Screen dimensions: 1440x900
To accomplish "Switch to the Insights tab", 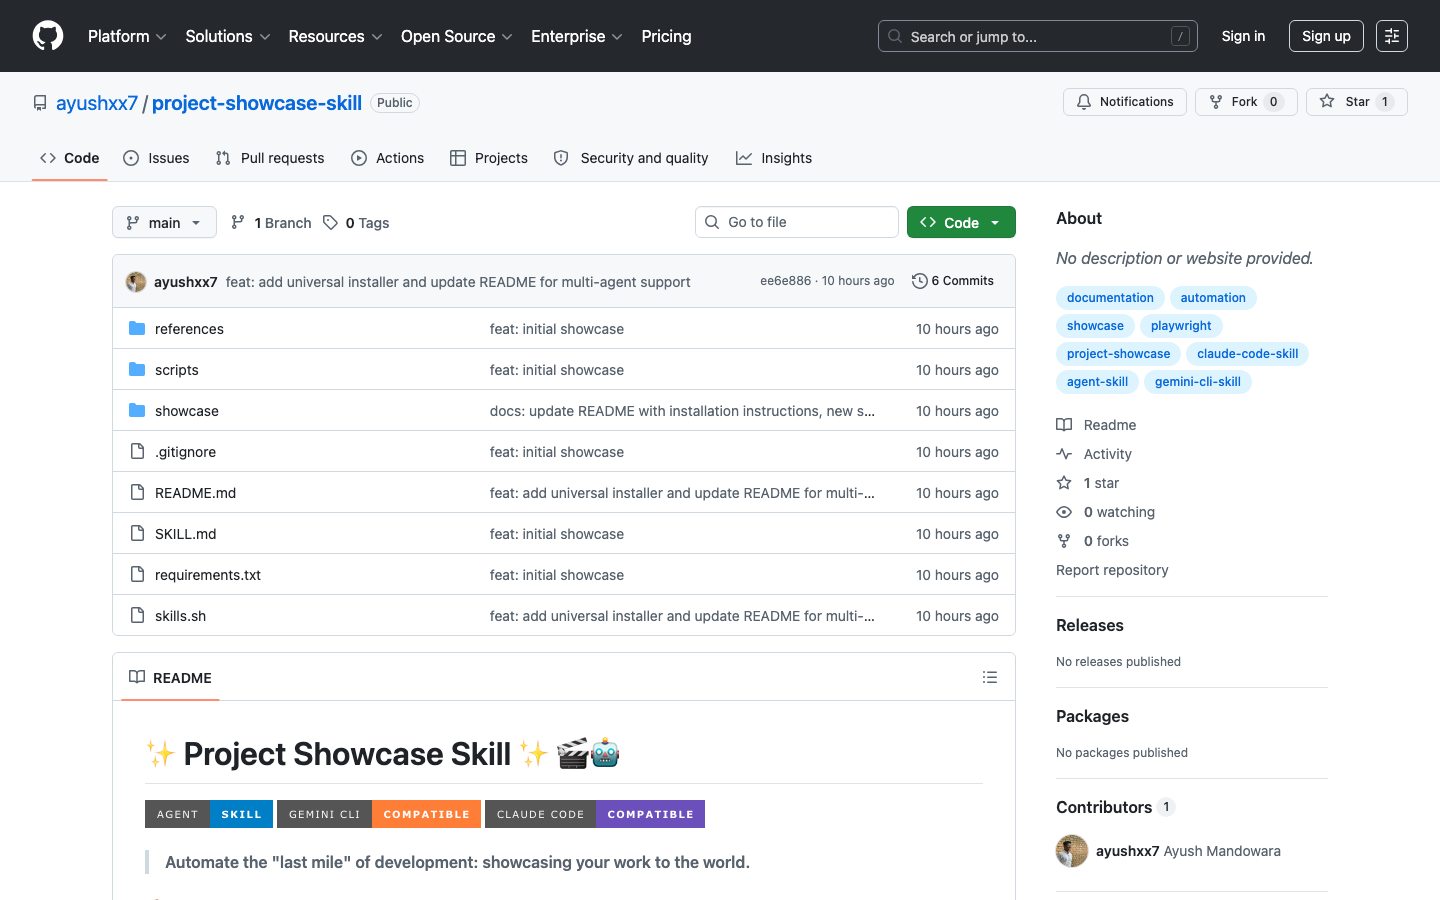I will point(774,158).
